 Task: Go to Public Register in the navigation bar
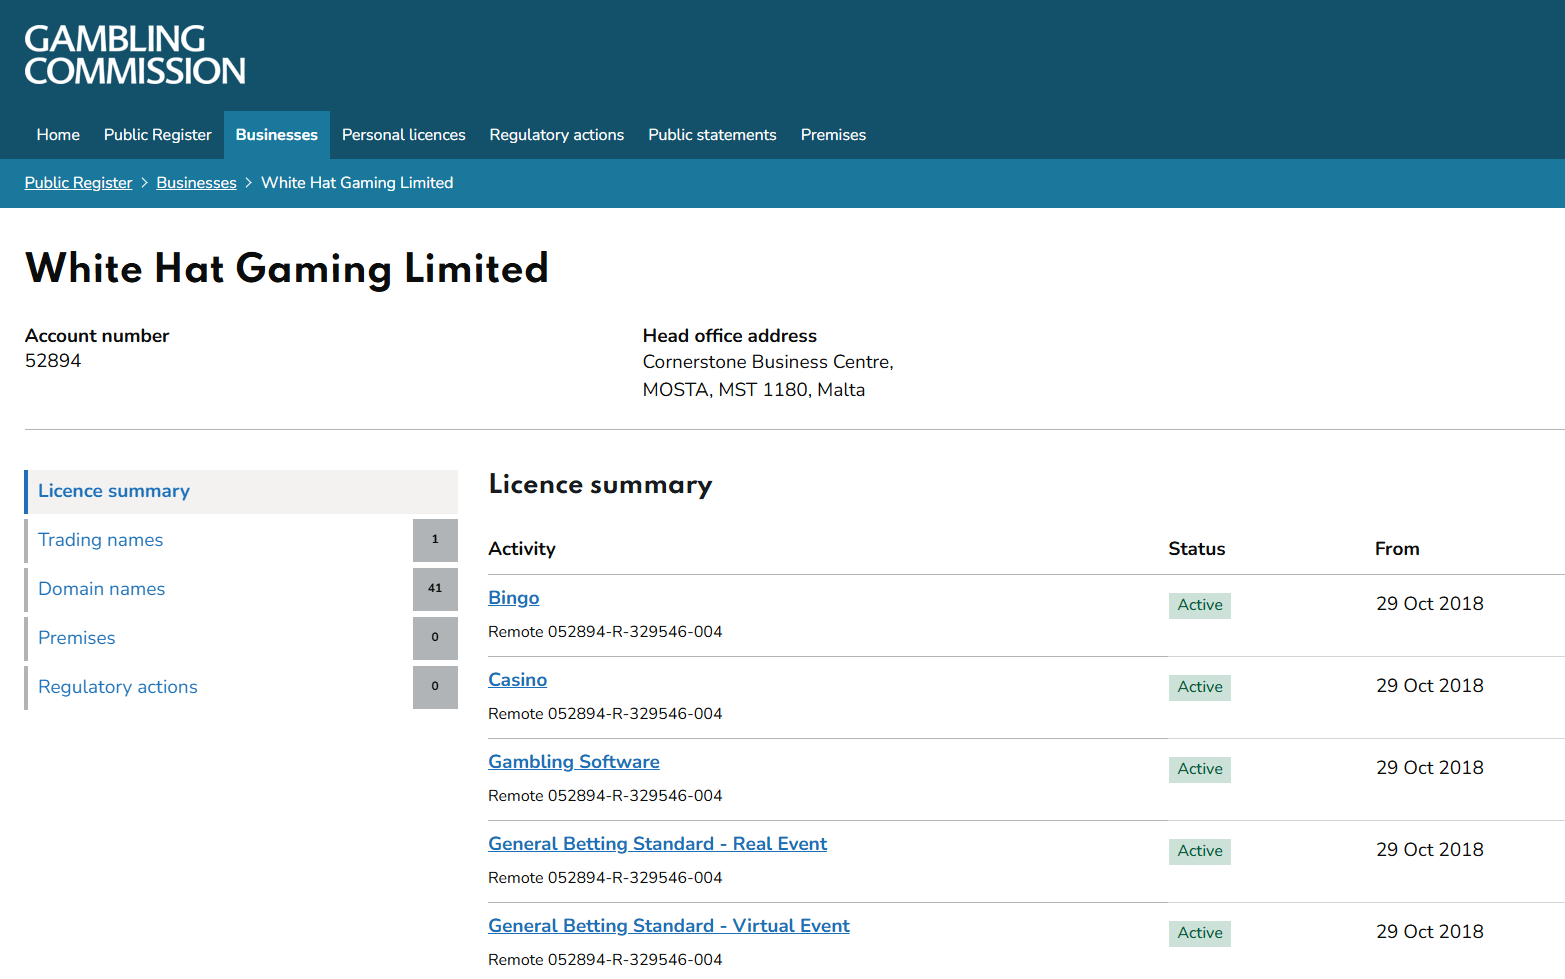coord(158,135)
